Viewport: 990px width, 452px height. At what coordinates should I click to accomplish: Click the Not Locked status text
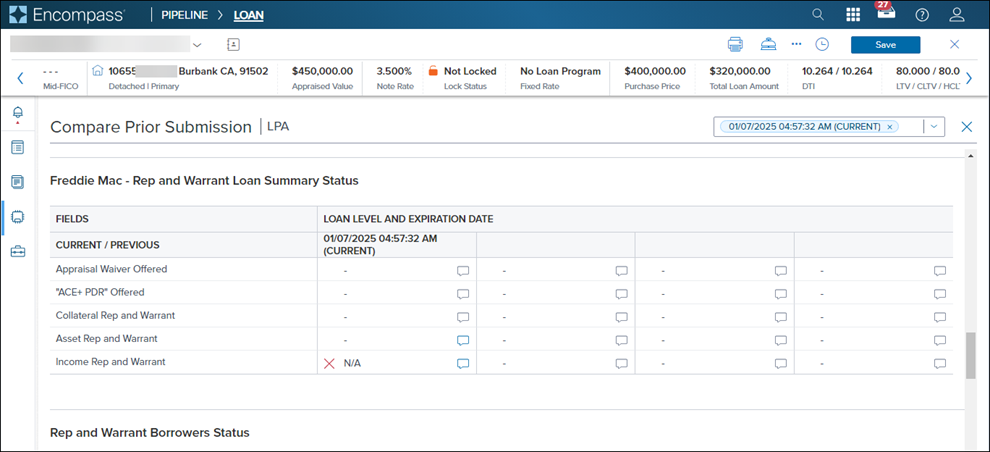click(470, 71)
